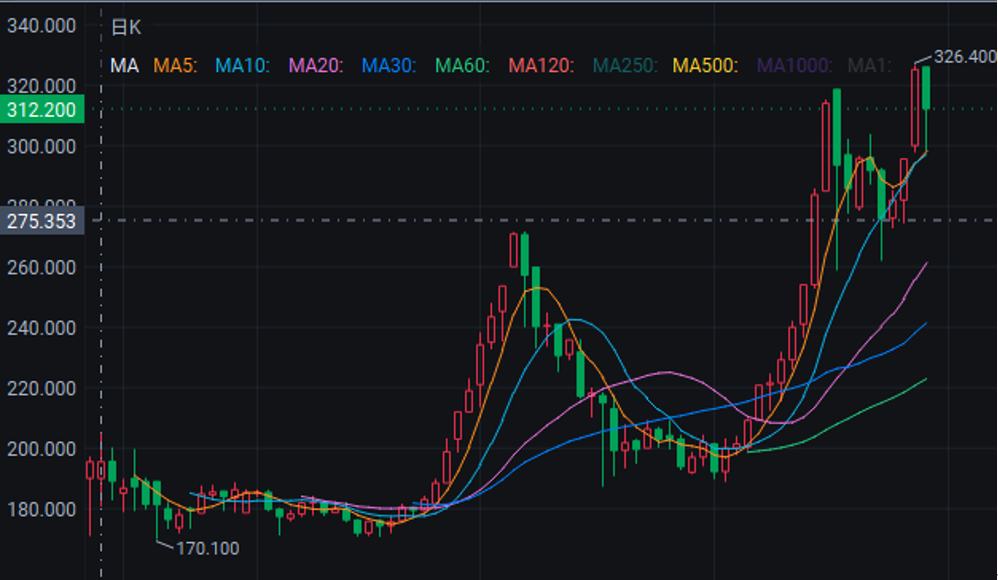Viewport: 998px width, 580px height.
Task: Select the green MA60 legend label
Action: pos(462,66)
